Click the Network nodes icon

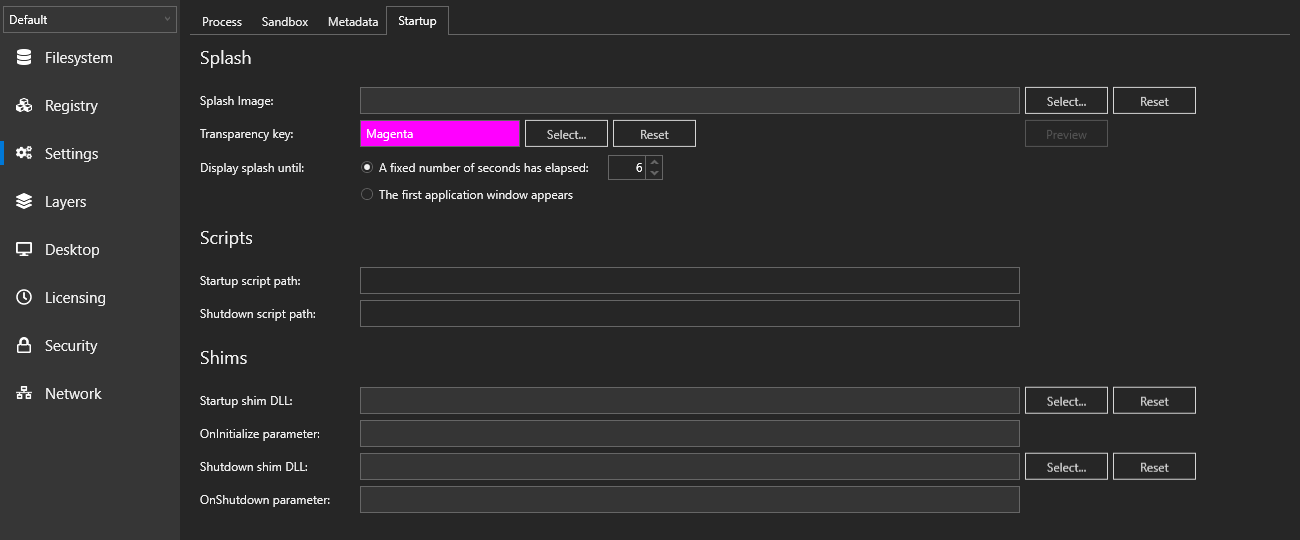tap(24, 394)
